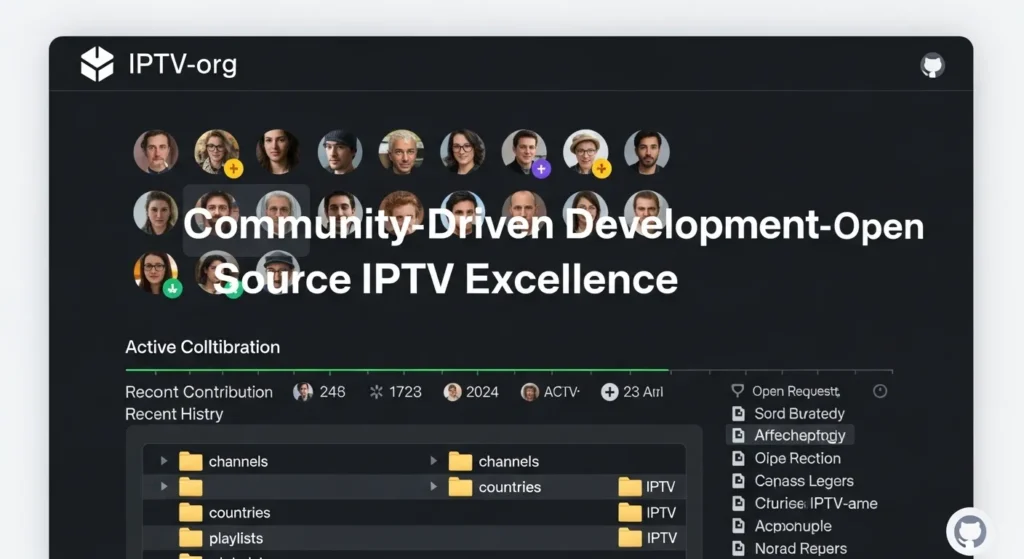Click the Open Requestt heading text

click(796, 391)
